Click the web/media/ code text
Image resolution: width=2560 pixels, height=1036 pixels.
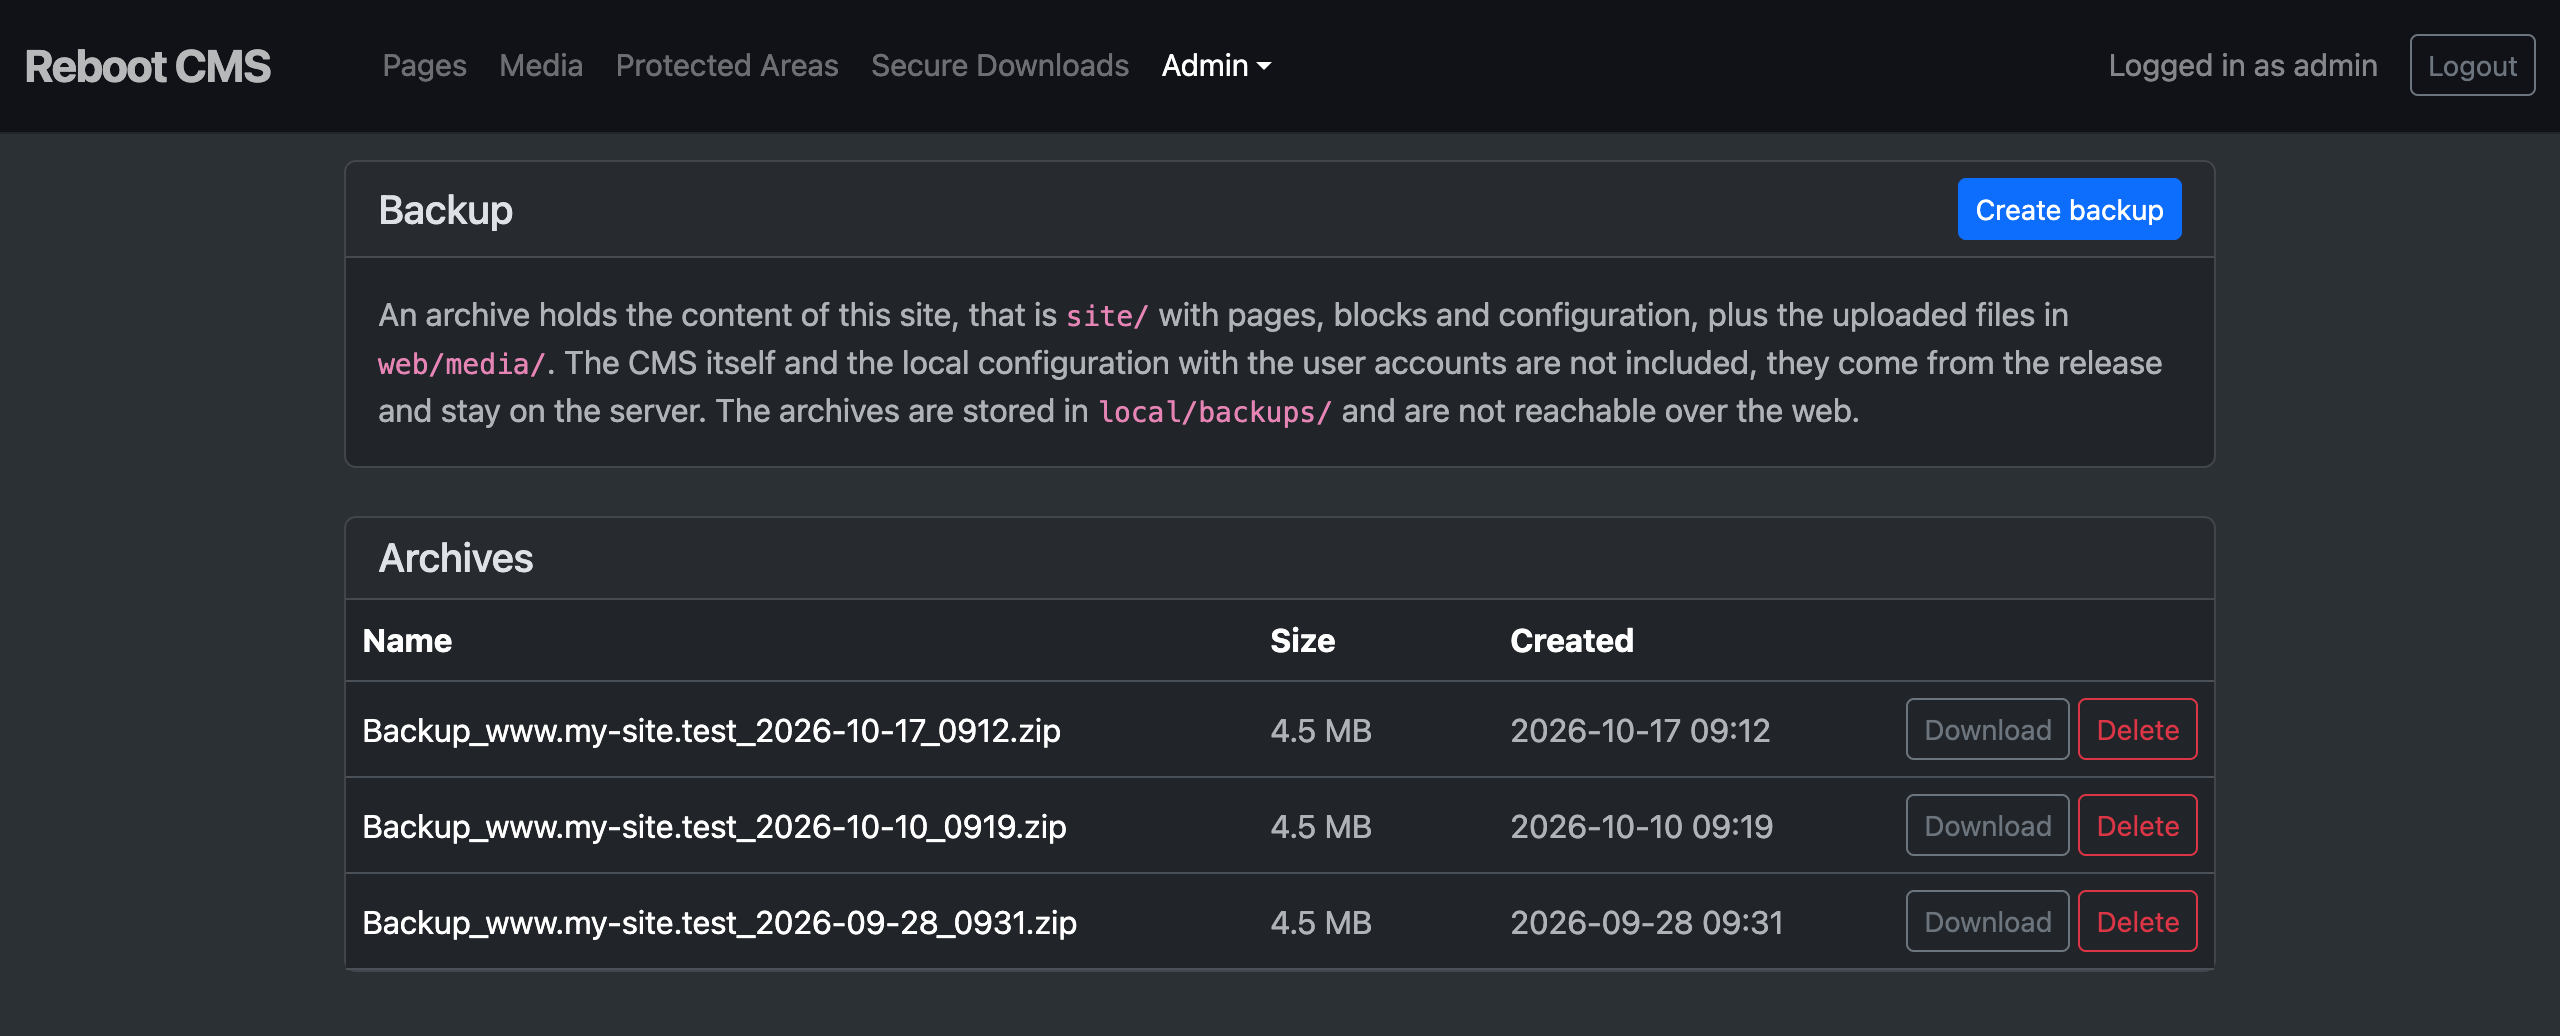[461, 364]
